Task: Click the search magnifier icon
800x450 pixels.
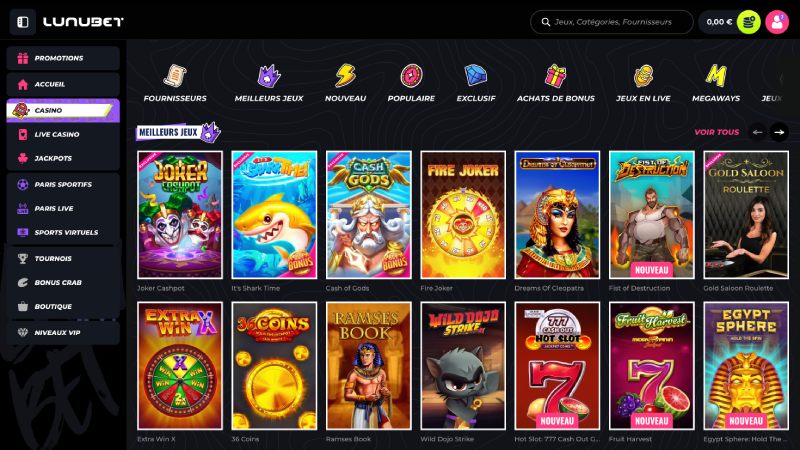Action: coord(545,22)
